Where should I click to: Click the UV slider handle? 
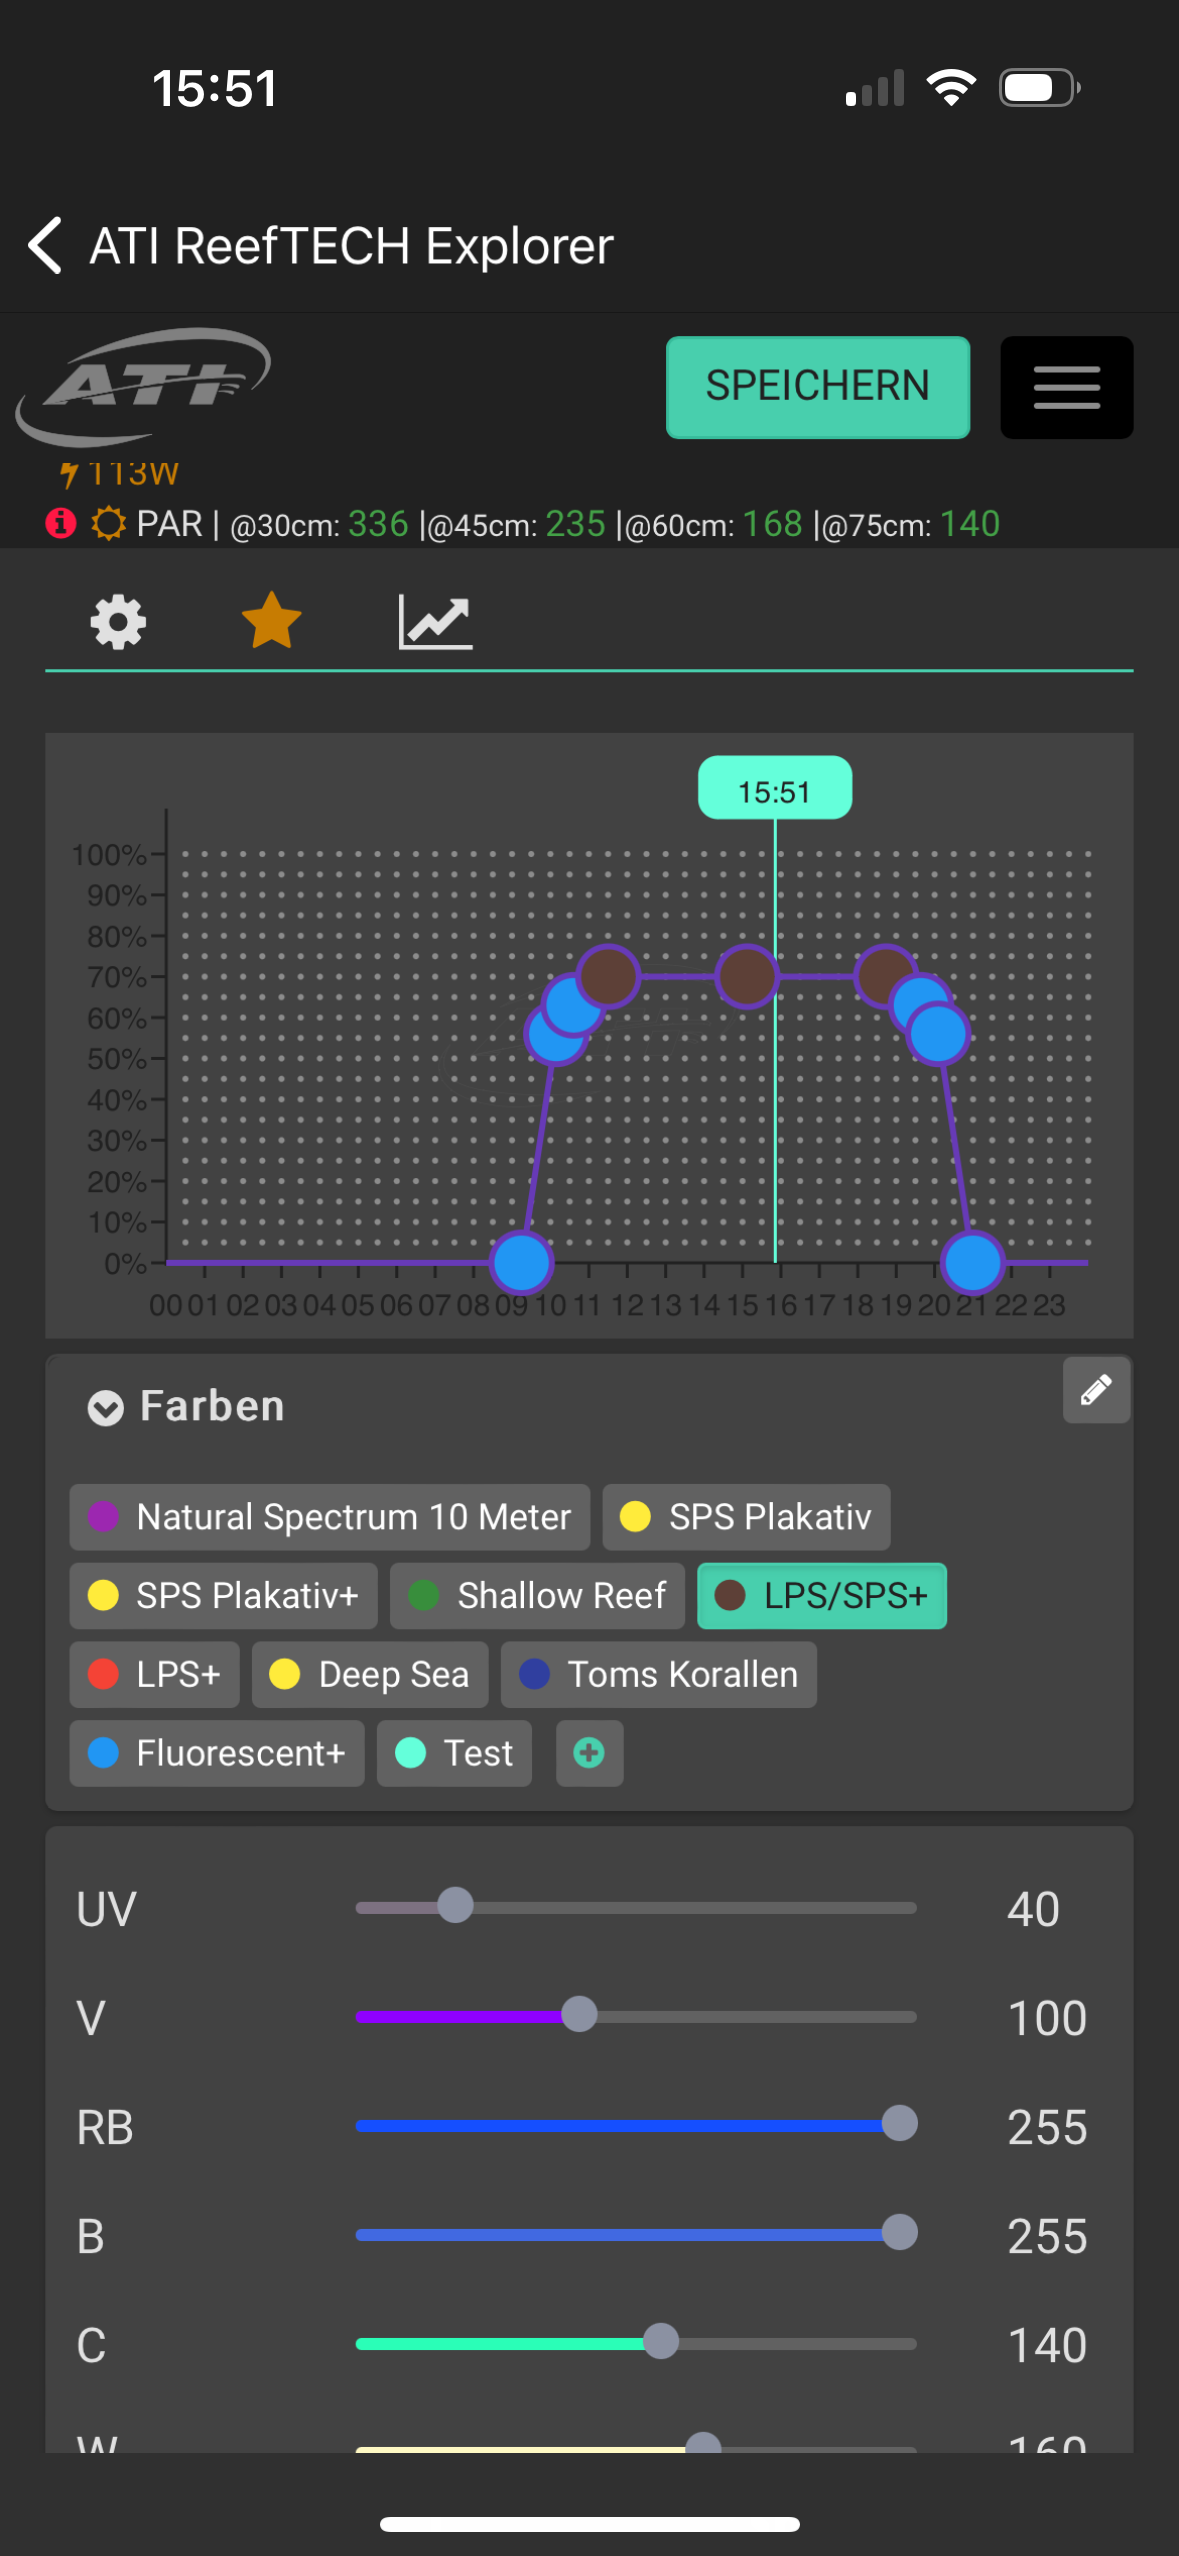point(455,1906)
